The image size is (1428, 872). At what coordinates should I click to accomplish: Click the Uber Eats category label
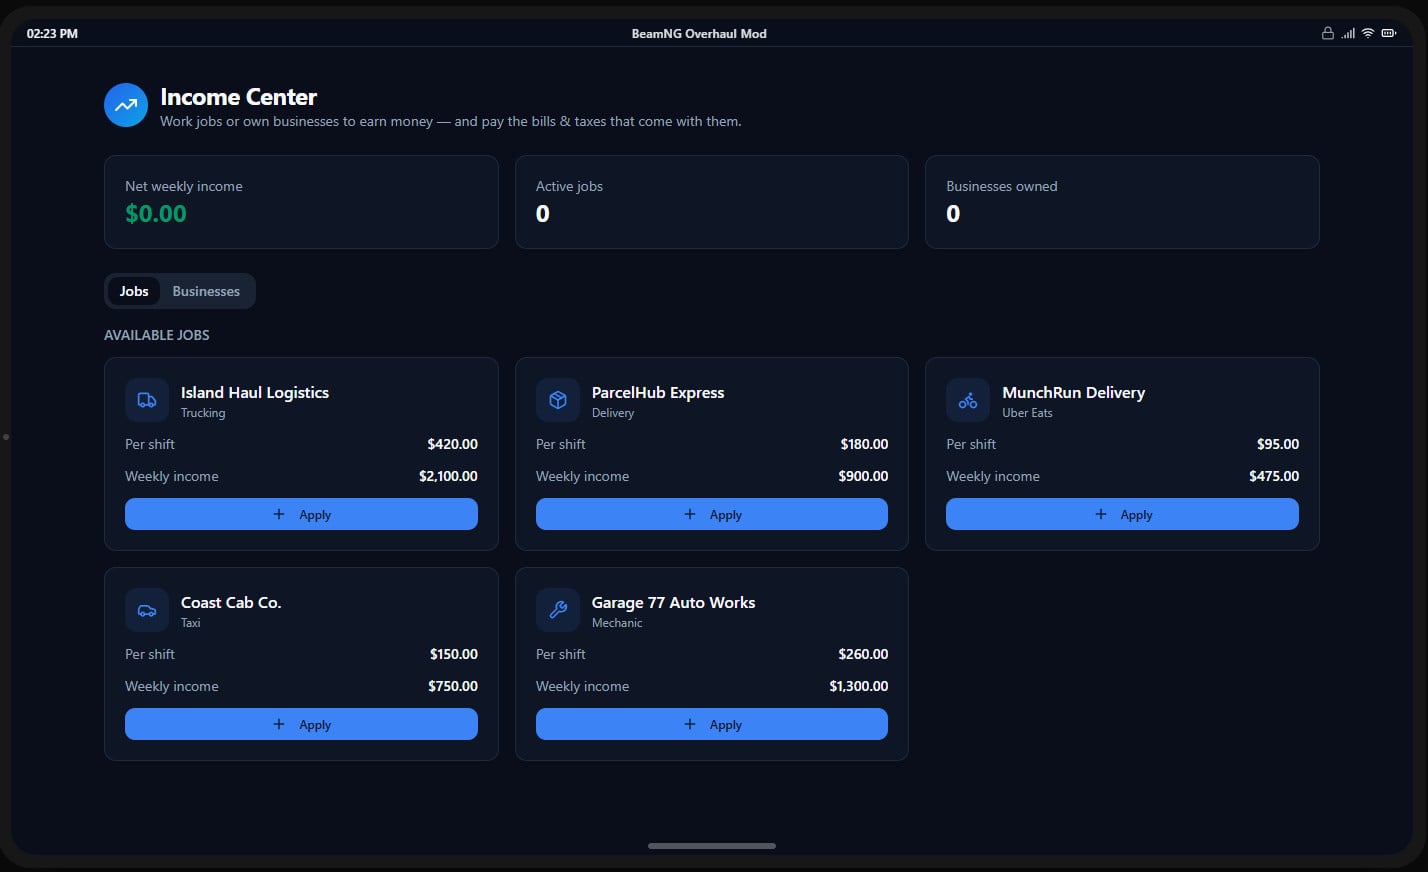(1027, 413)
